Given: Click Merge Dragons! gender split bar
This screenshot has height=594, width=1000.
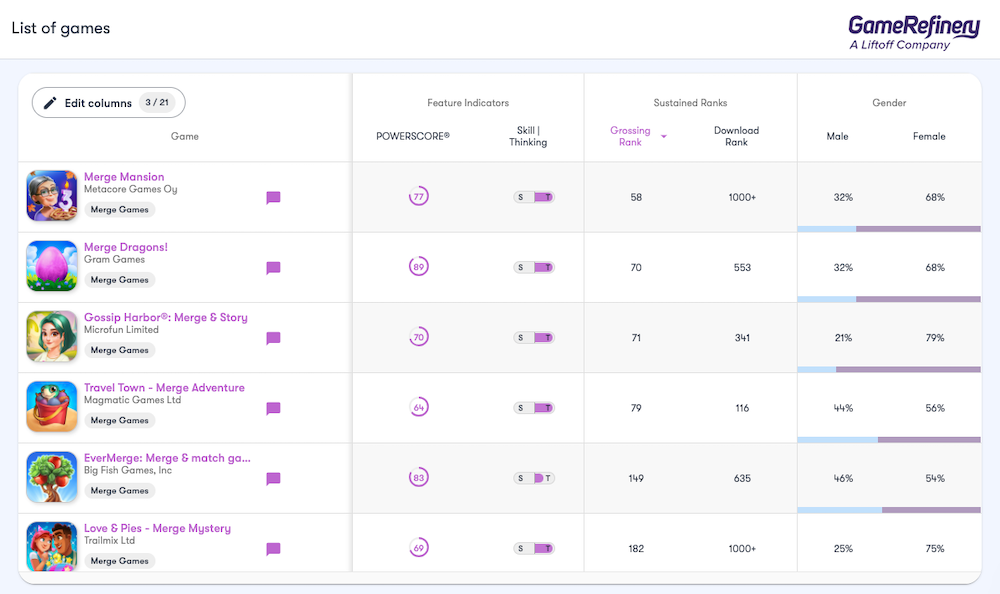Looking at the screenshot, I should click(x=889, y=299).
